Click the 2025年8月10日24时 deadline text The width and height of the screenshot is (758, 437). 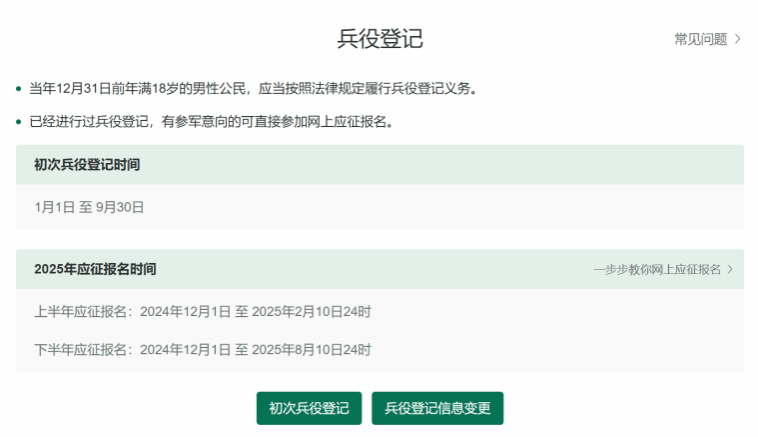coord(311,349)
